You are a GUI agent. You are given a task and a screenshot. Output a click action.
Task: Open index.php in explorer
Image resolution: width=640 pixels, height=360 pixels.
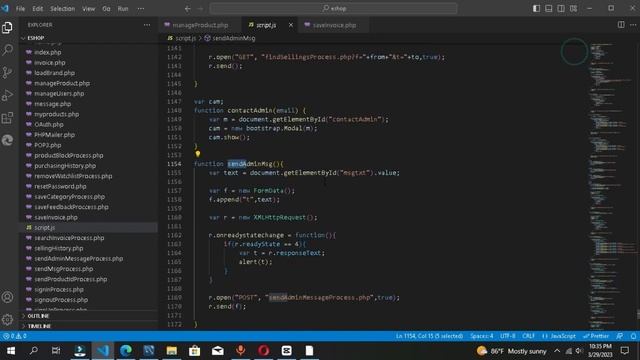[x=48, y=52]
